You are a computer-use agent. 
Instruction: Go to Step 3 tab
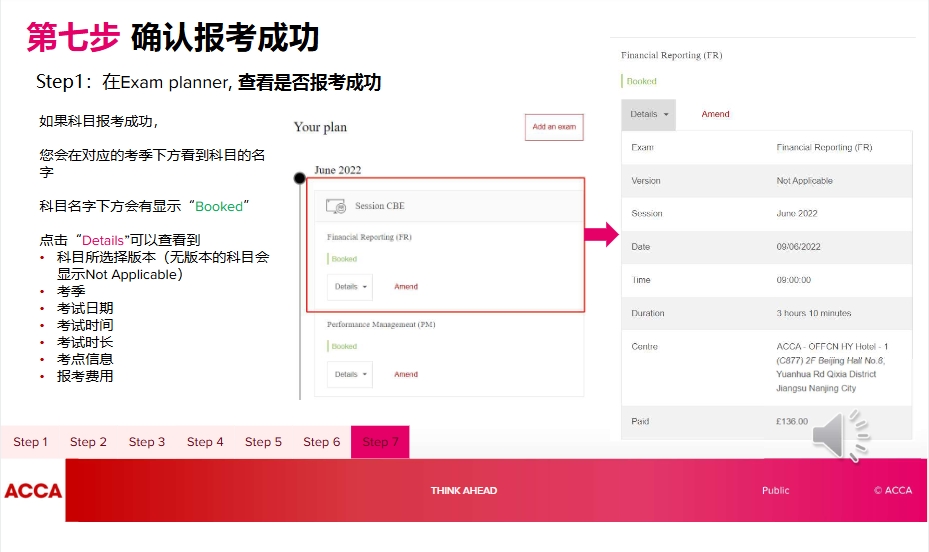click(x=147, y=442)
